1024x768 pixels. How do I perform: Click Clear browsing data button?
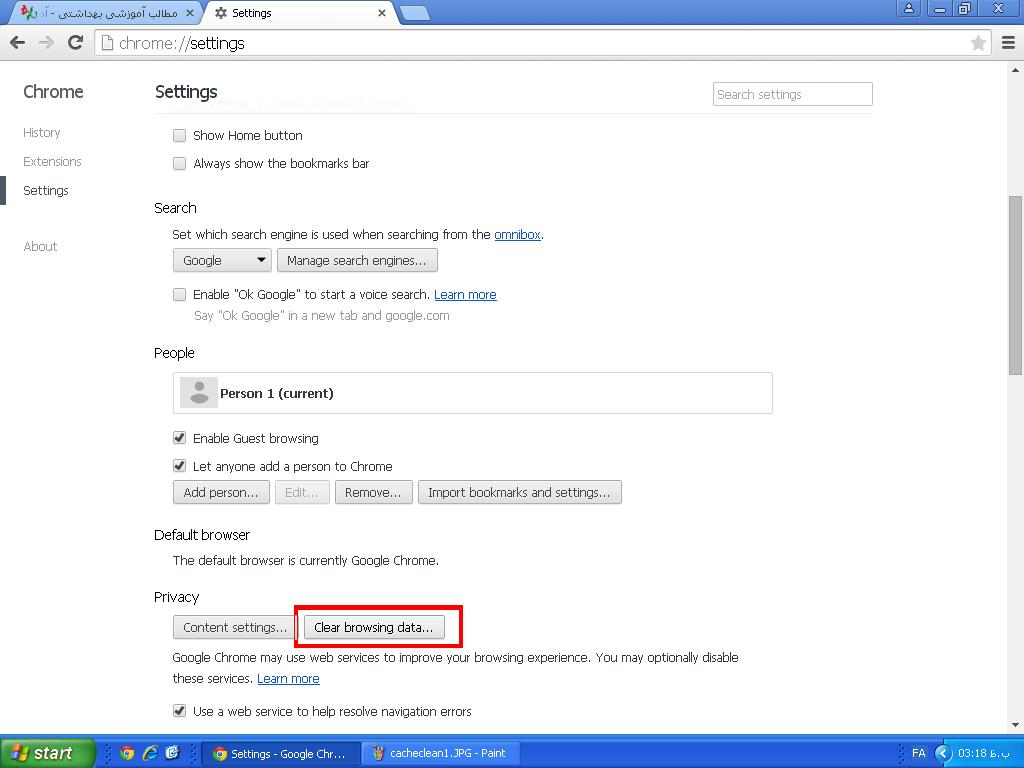pyautogui.click(x=374, y=628)
